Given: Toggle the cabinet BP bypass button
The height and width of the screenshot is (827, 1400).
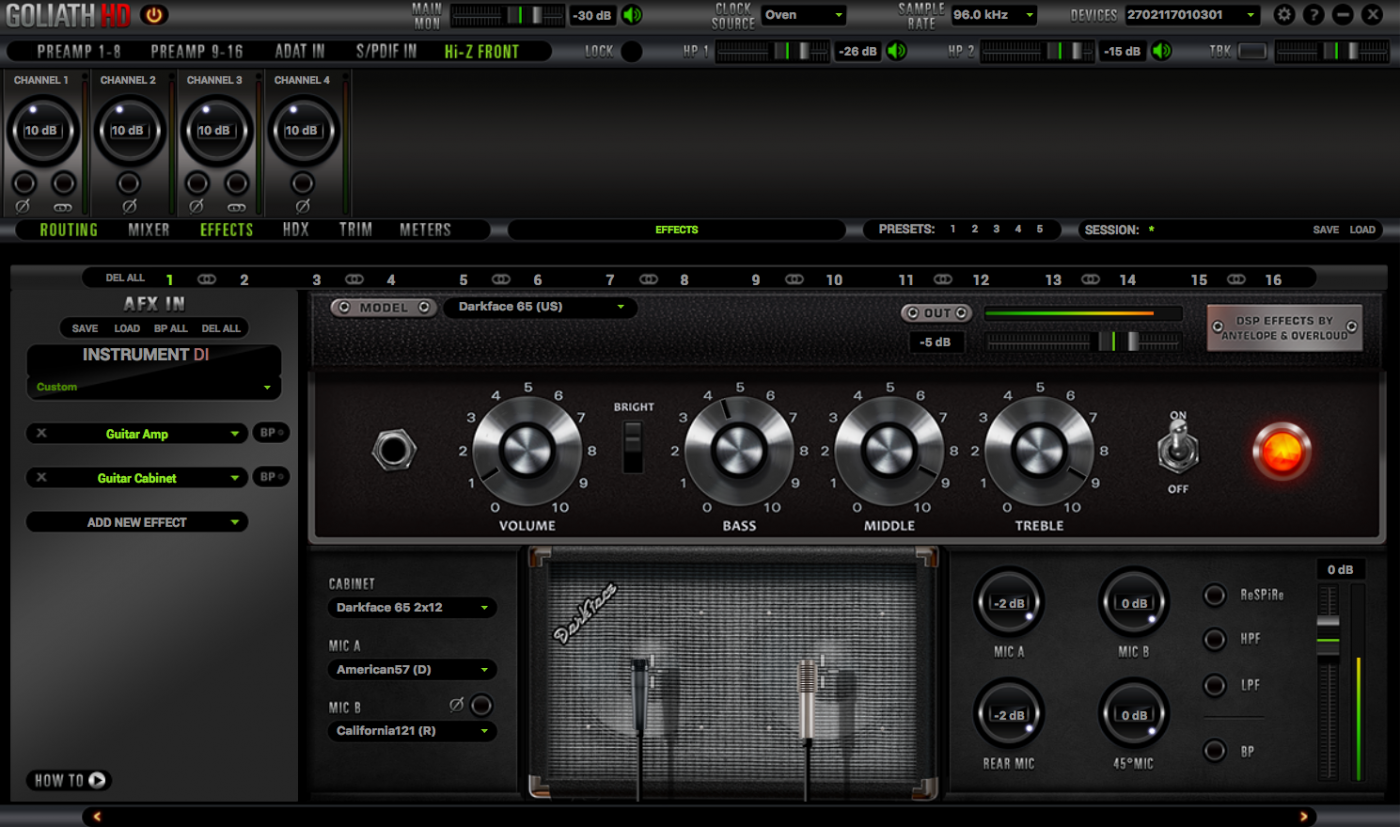Looking at the screenshot, I should coord(1214,751).
